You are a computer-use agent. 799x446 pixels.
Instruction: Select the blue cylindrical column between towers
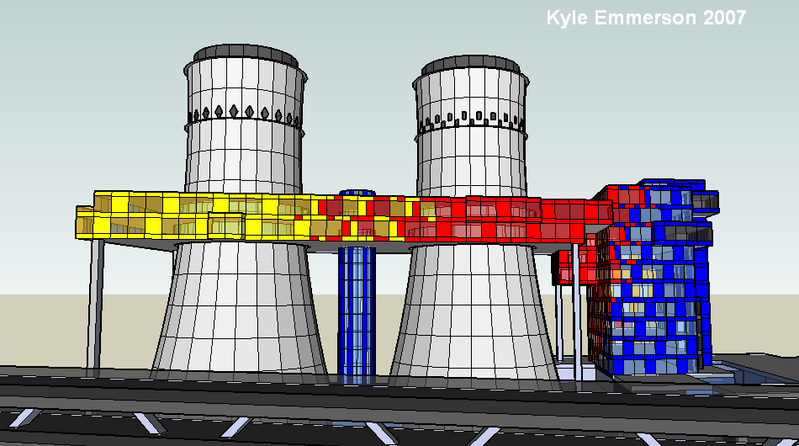click(356, 310)
